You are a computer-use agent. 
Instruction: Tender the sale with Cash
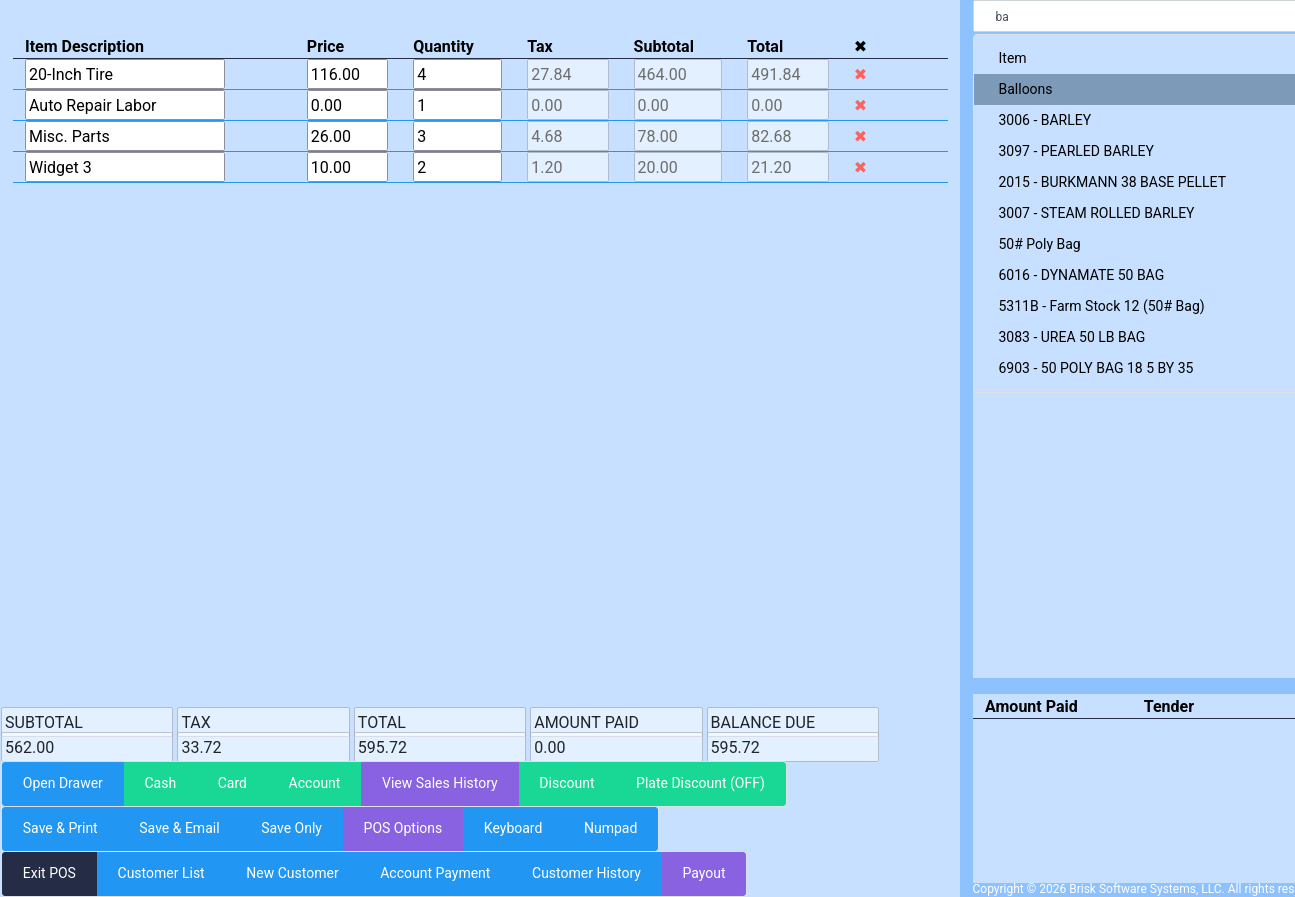[x=160, y=783]
